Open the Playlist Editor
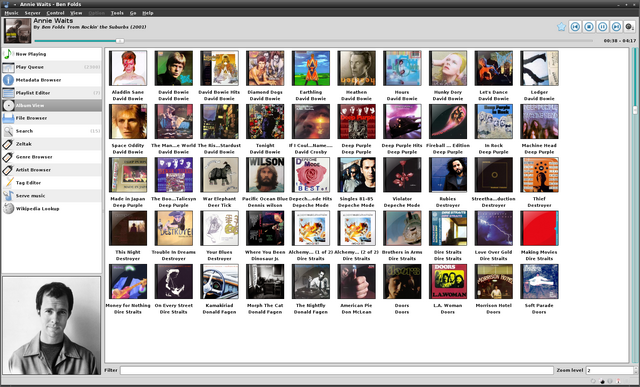Screen dimensions: 640x387 (51, 93)
